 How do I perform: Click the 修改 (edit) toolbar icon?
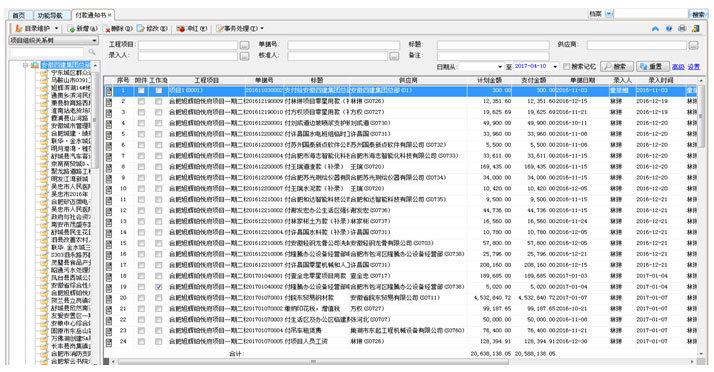click(x=141, y=29)
